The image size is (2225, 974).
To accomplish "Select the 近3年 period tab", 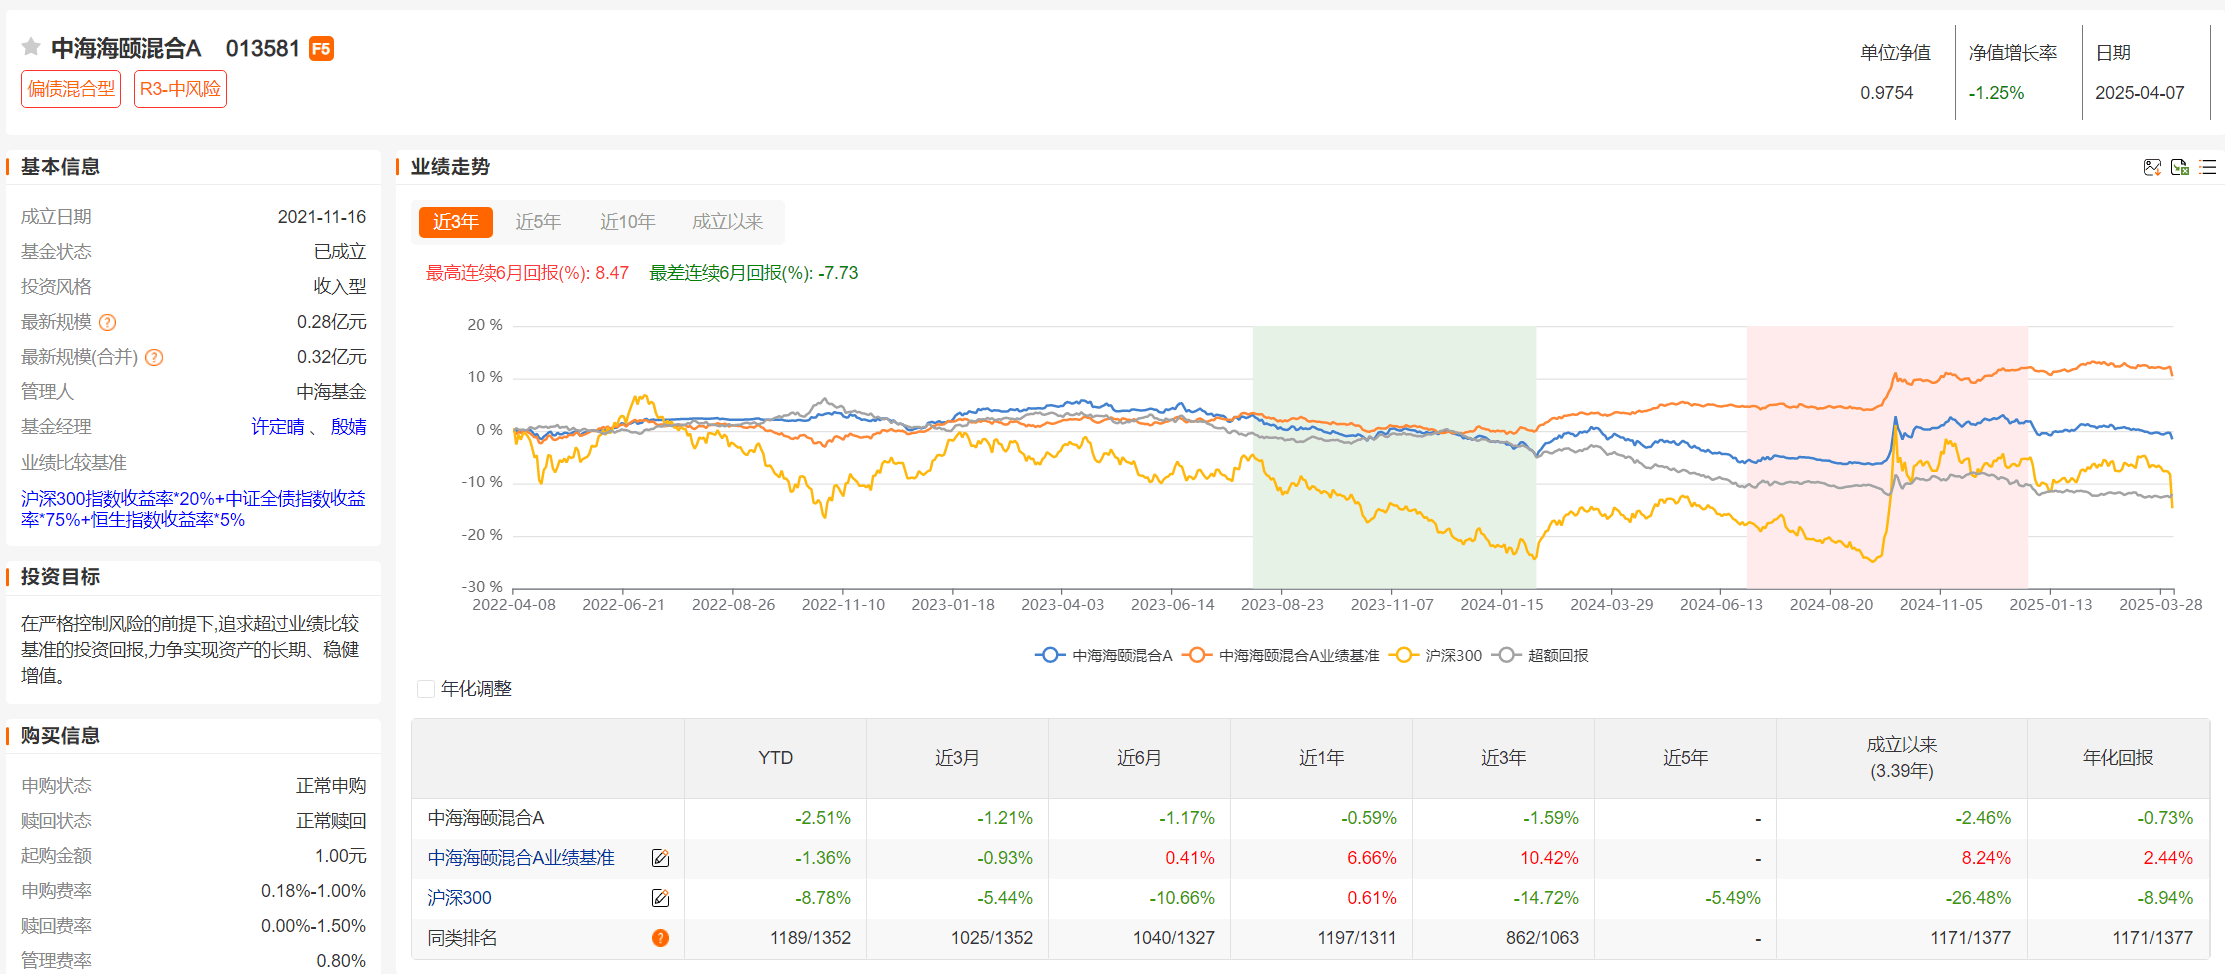I will (455, 222).
